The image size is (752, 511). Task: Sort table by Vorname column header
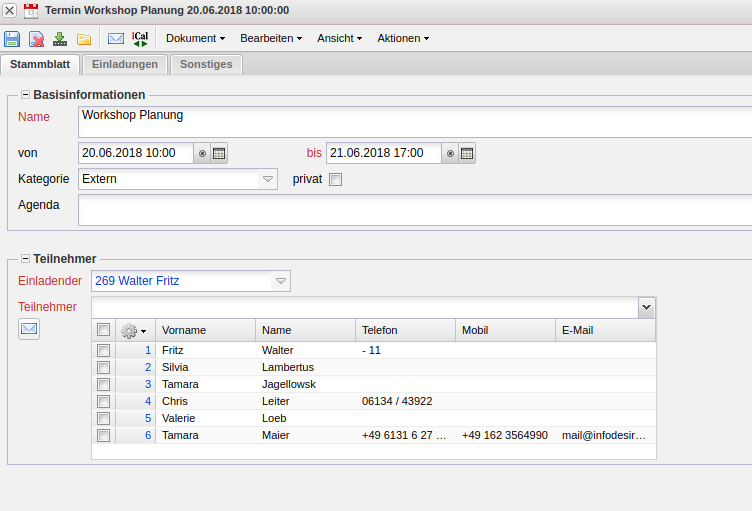[205, 330]
